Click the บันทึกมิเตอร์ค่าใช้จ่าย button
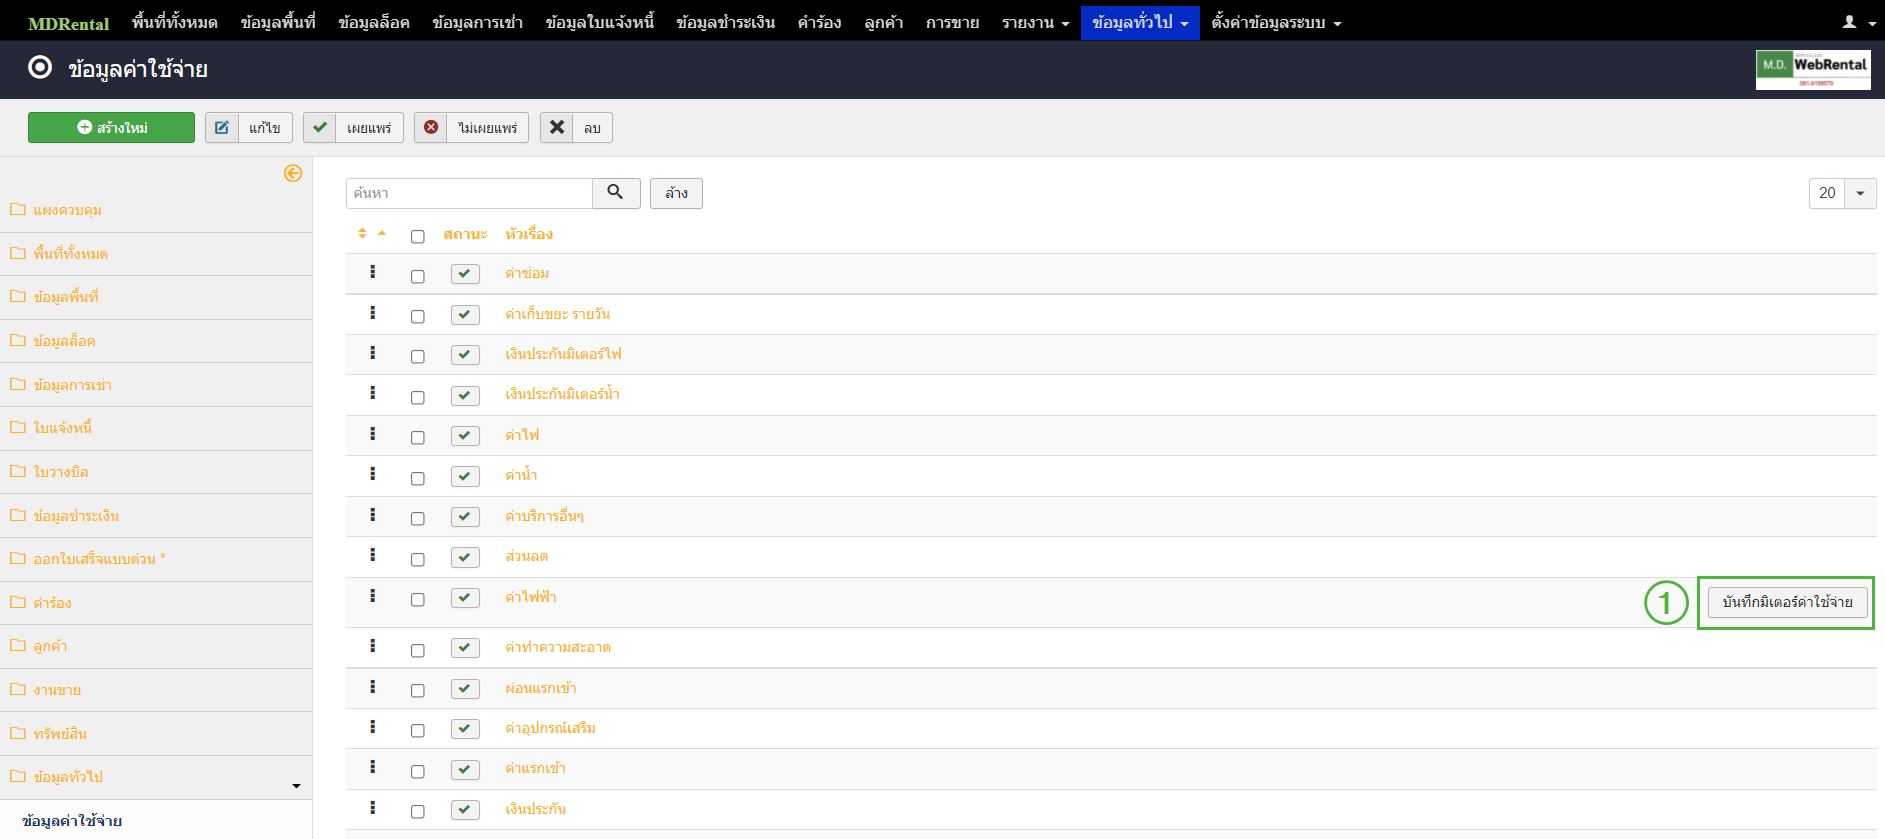This screenshot has width=1885, height=839. click(x=1787, y=602)
